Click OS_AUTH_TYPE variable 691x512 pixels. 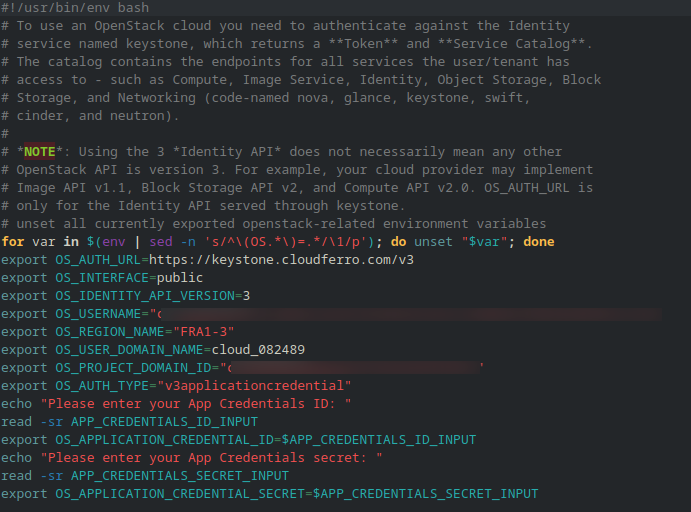pyautogui.click(x=102, y=386)
